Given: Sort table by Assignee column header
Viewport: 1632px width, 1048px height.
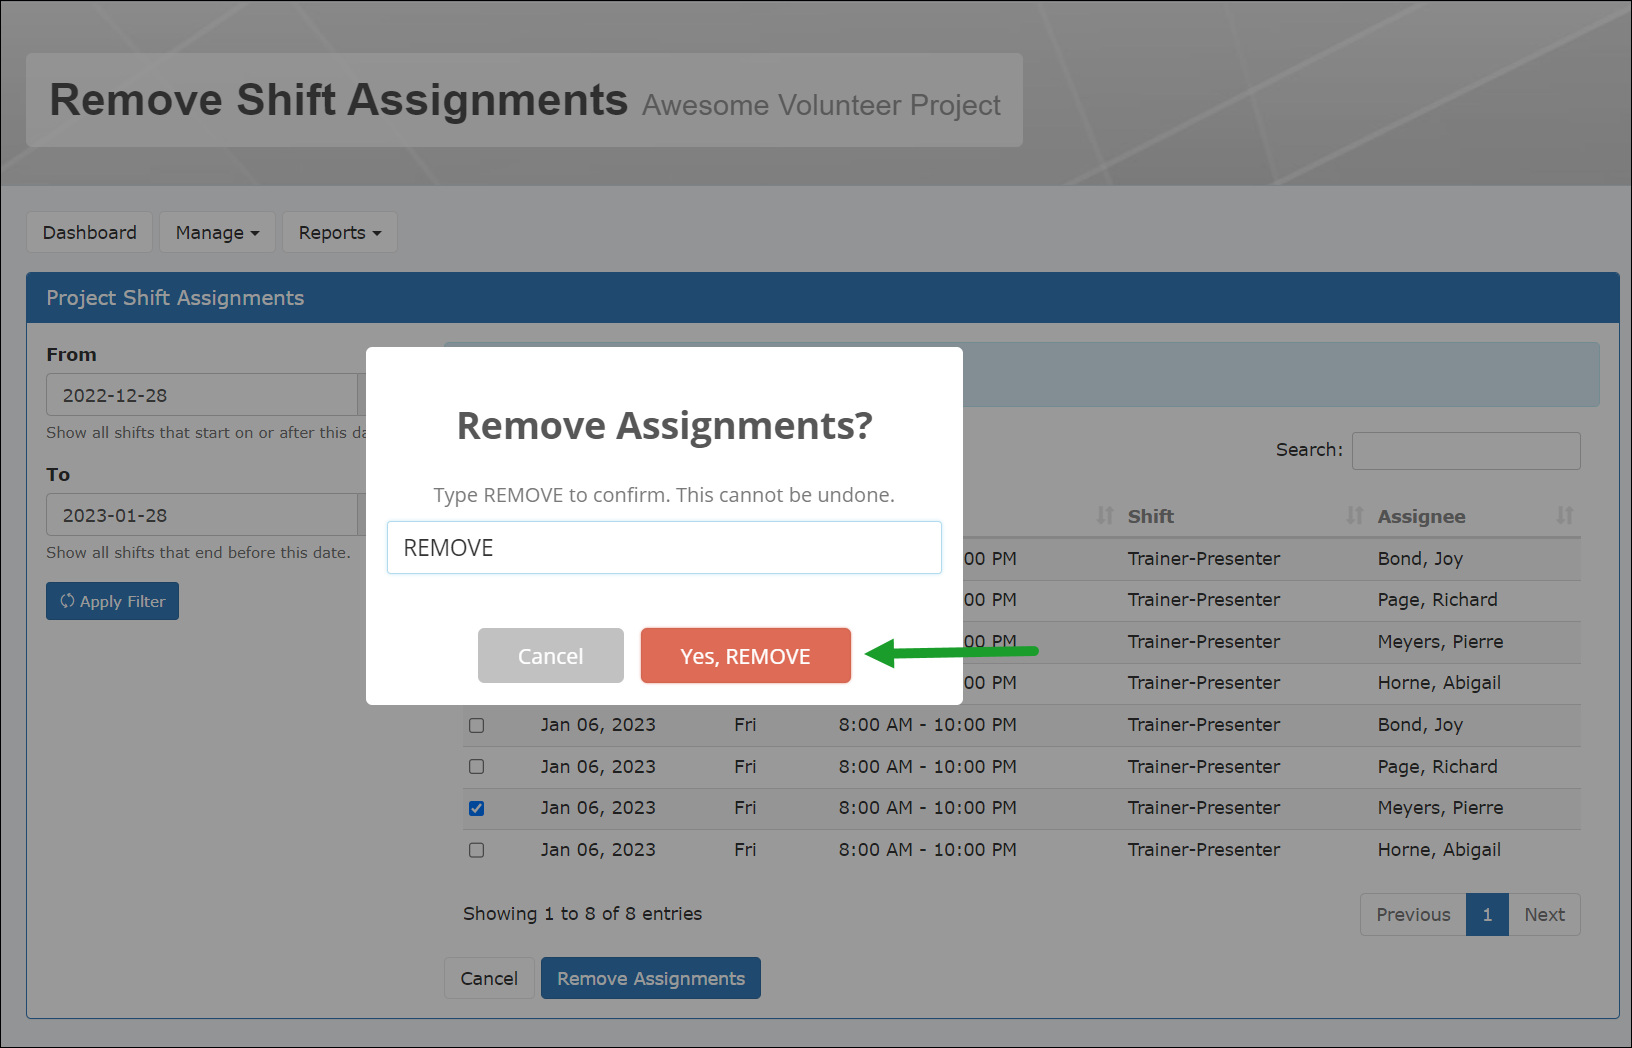Looking at the screenshot, I should (x=1421, y=516).
